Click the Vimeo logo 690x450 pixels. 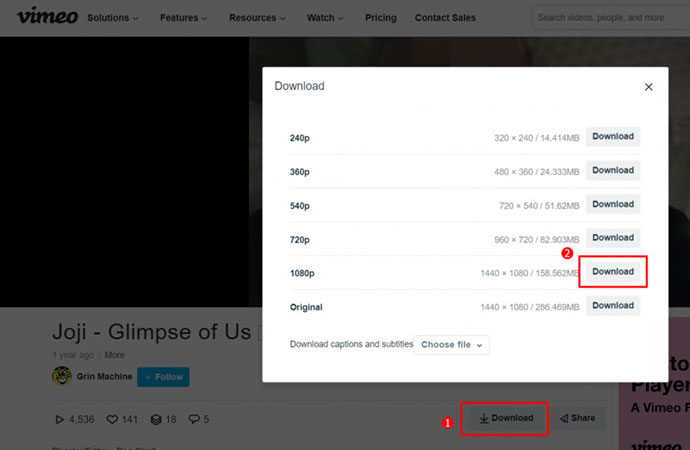[40, 16]
